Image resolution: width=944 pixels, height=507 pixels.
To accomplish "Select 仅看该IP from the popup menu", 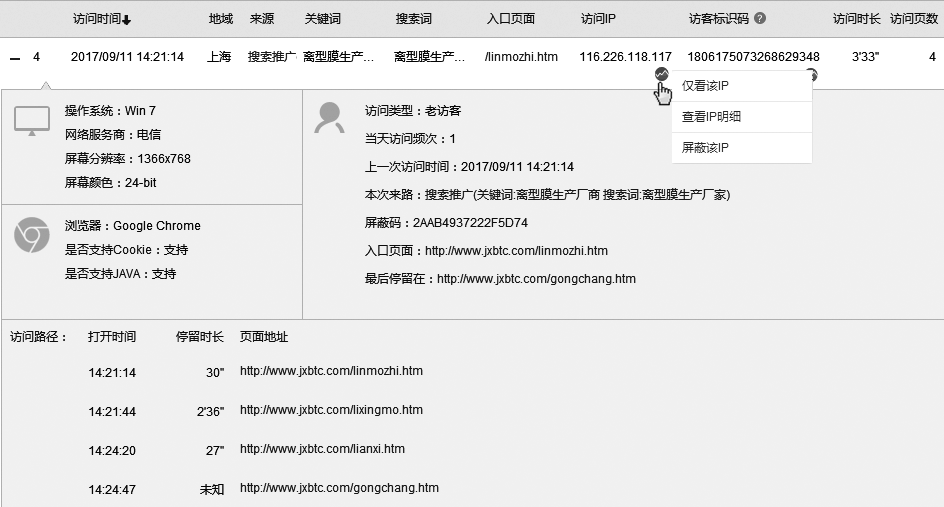I will pyautogui.click(x=705, y=86).
